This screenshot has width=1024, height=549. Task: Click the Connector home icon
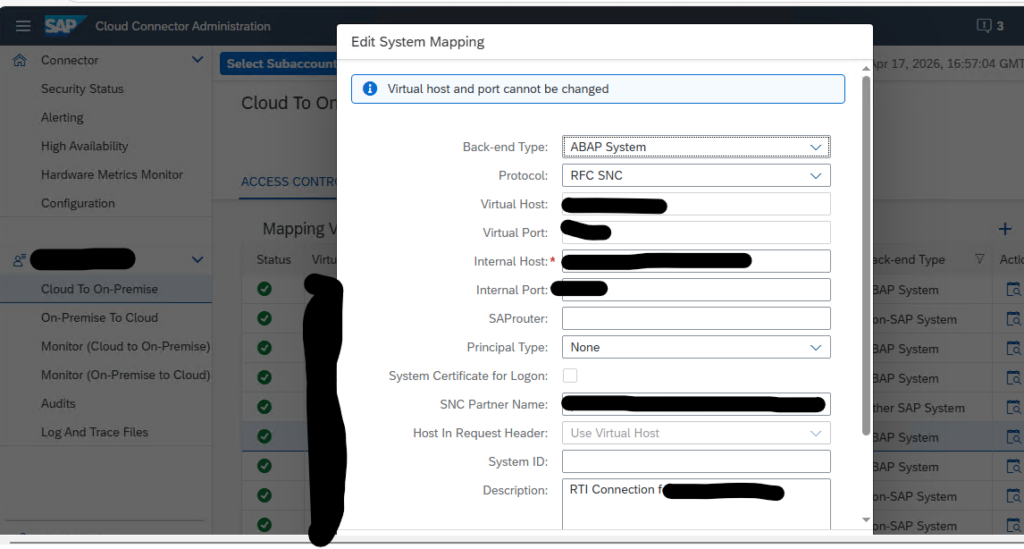[19, 61]
